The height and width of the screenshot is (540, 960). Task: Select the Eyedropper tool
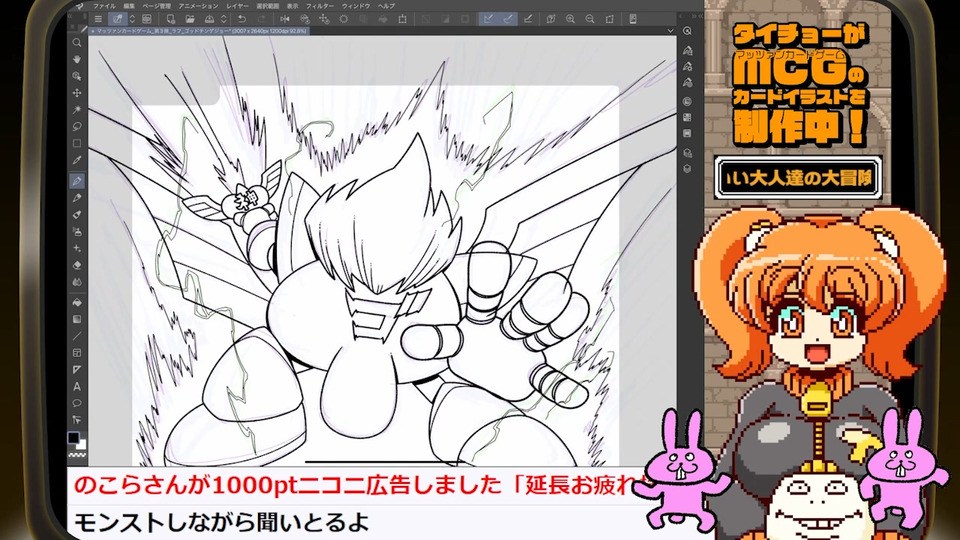click(77, 160)
